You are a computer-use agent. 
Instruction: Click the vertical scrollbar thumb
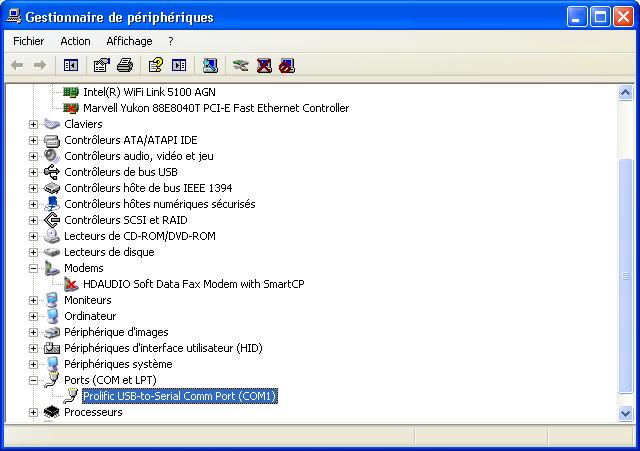(625, 276)
